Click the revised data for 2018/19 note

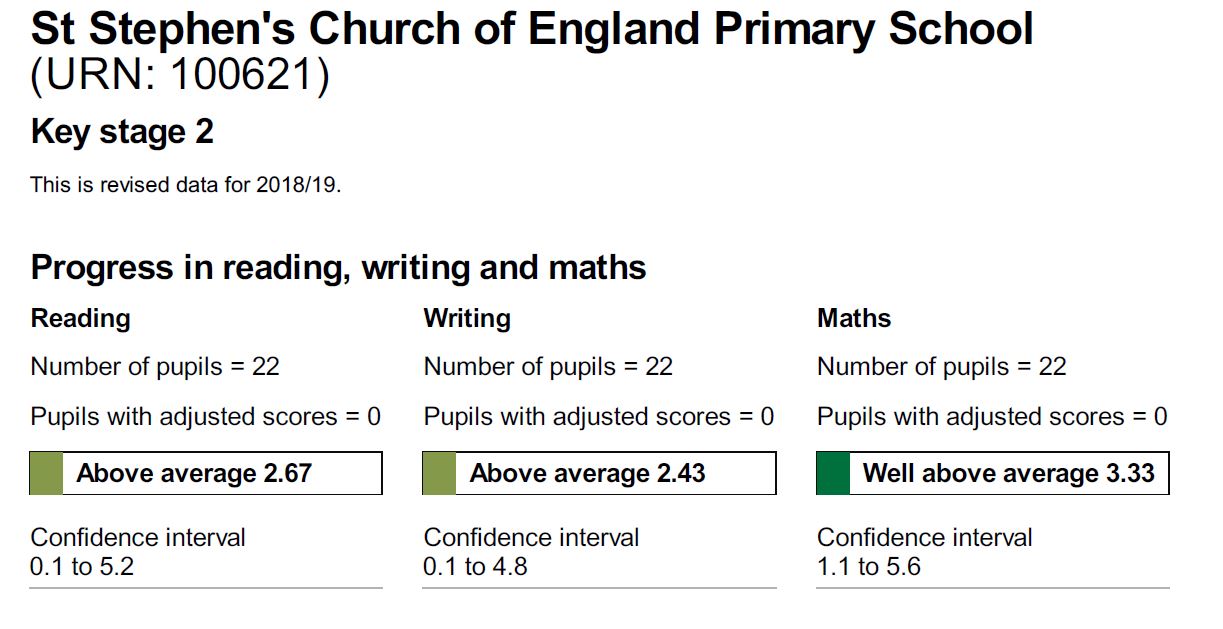186,185
